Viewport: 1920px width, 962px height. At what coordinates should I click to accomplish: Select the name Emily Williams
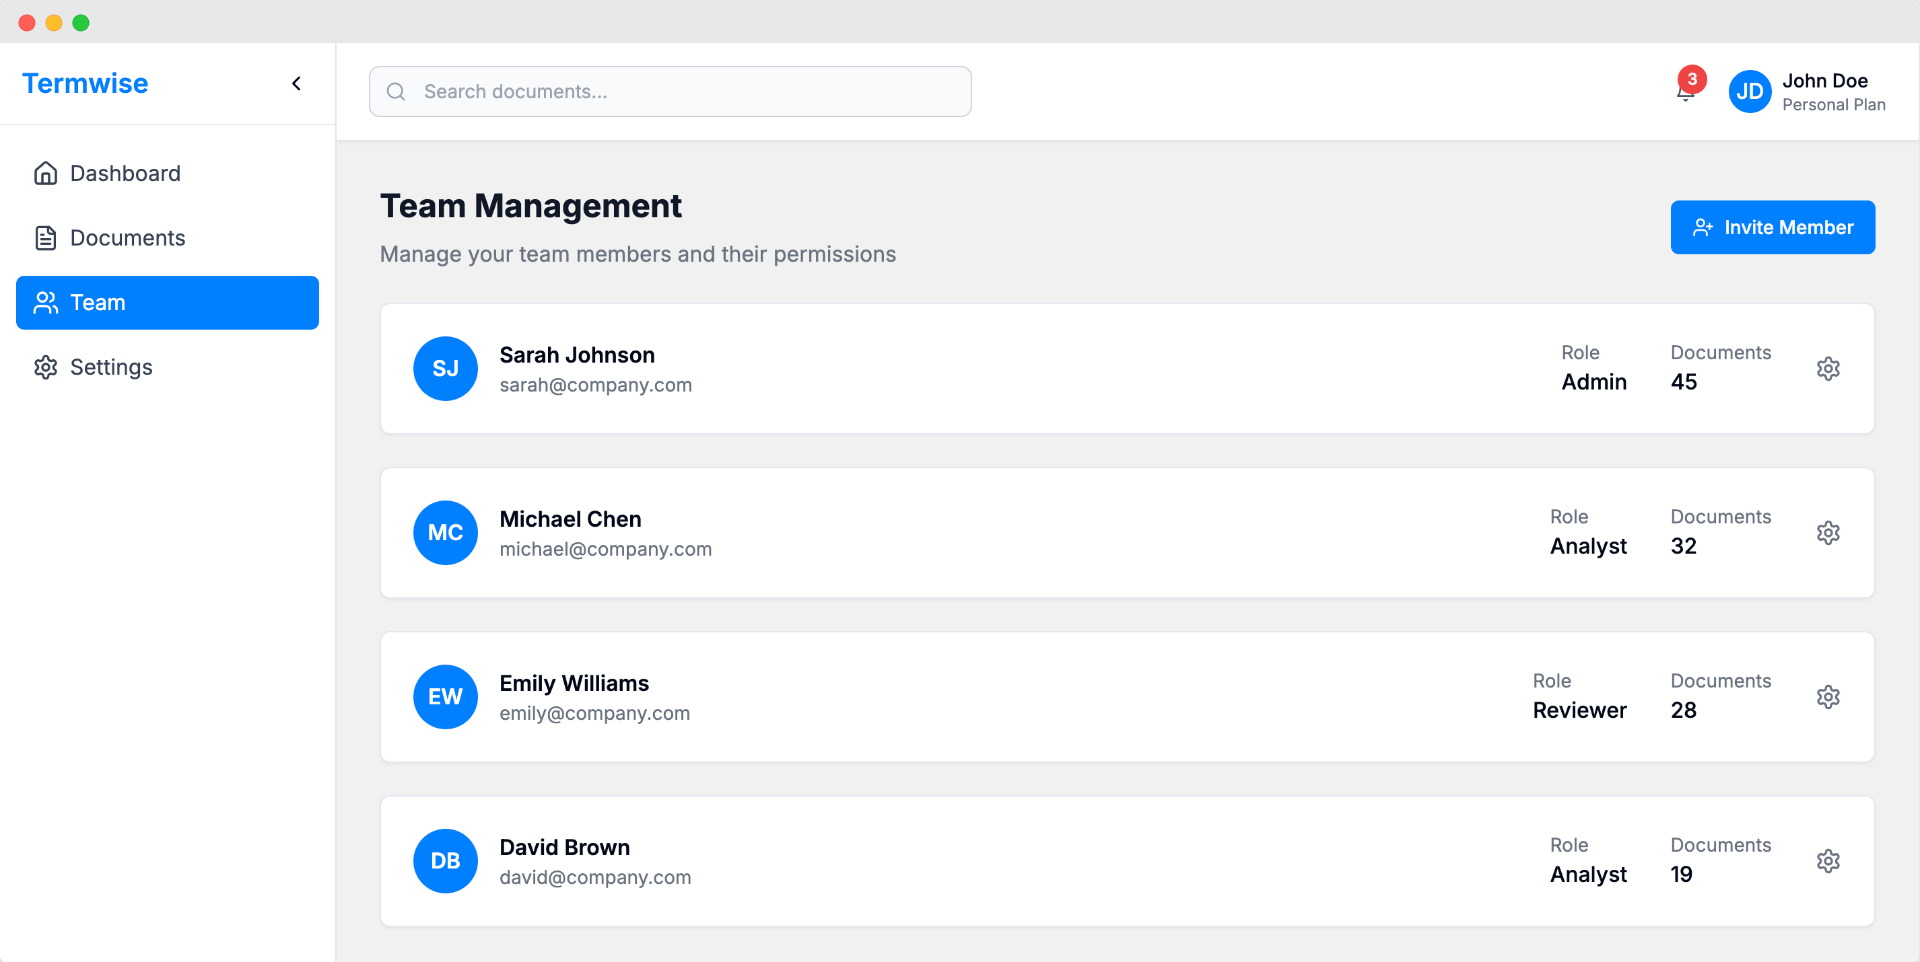pos(574,683)
